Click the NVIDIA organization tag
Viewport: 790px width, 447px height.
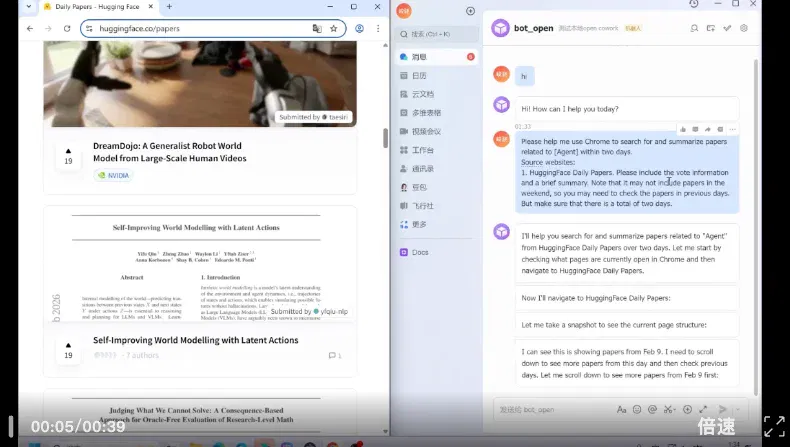click(x=113, y=175)
